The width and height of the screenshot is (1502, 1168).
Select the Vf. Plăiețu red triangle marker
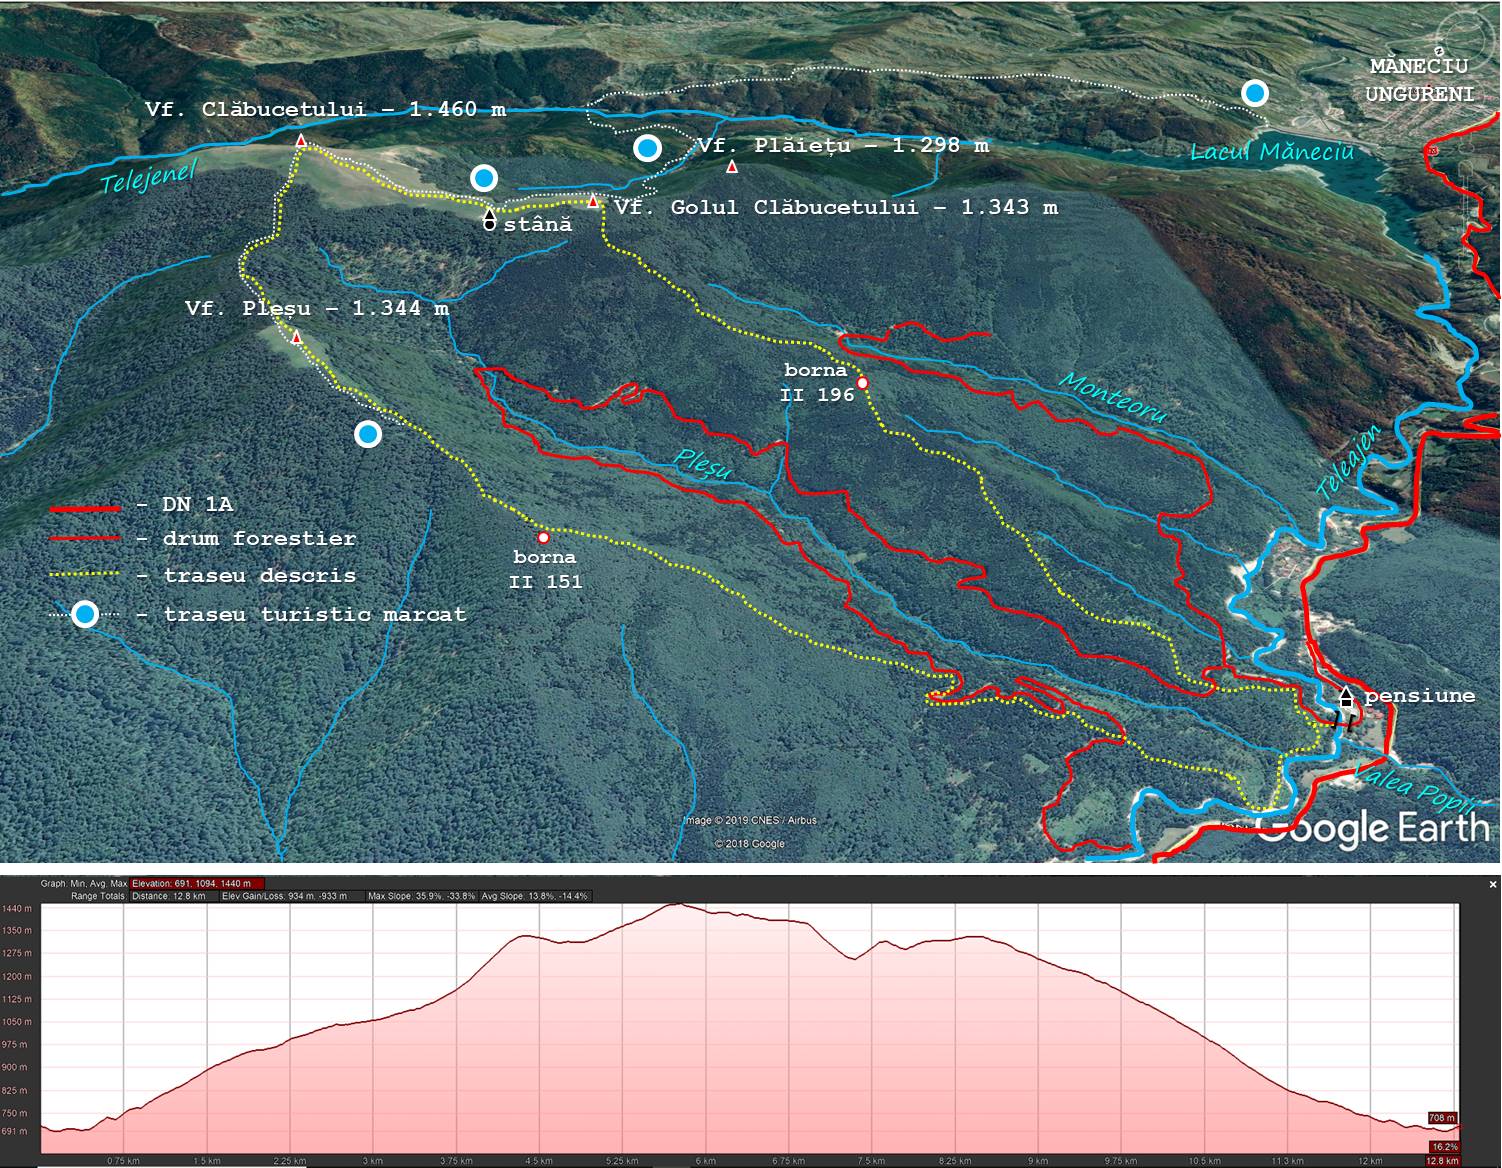(x=732, y=167)
